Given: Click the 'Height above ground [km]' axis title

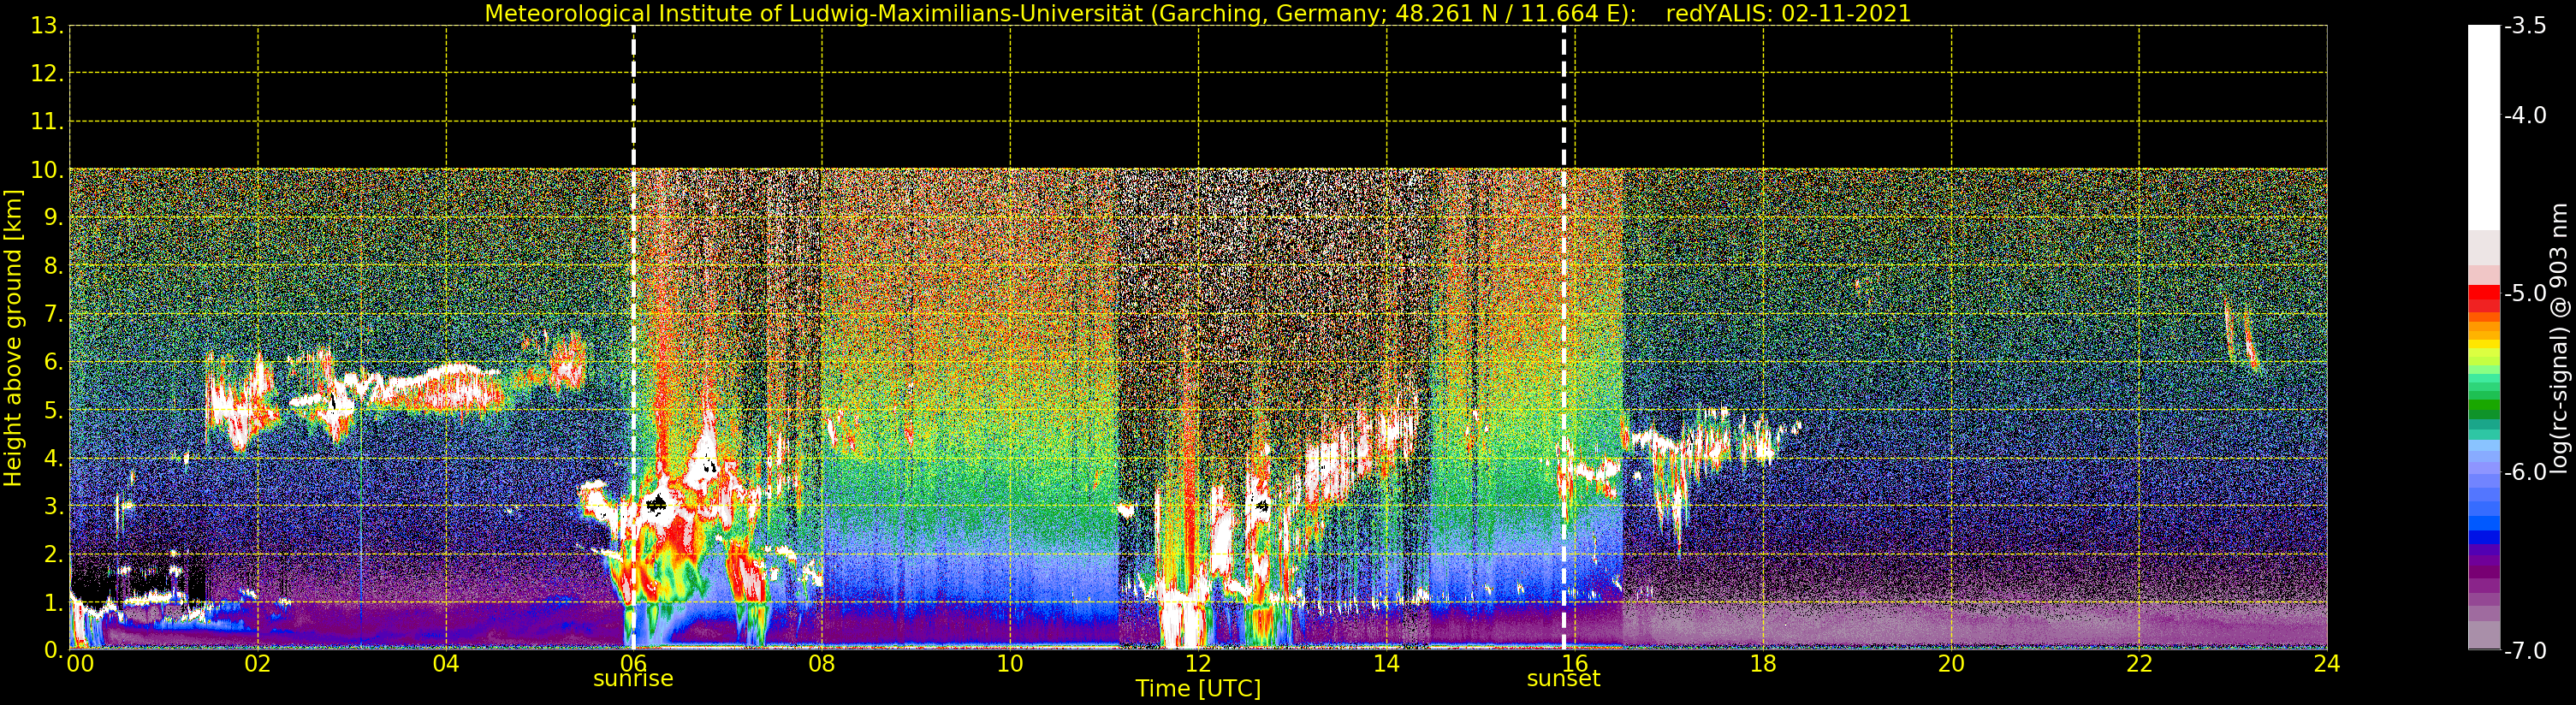Looking at the screenshot, I should (x=13, y=338).
